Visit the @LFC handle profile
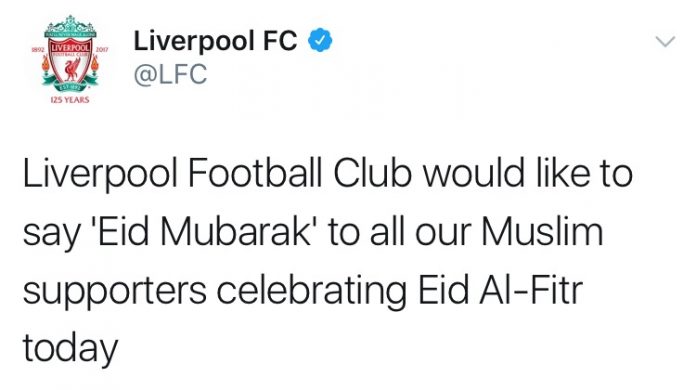The image size is (696, 390). coord(170,74)
